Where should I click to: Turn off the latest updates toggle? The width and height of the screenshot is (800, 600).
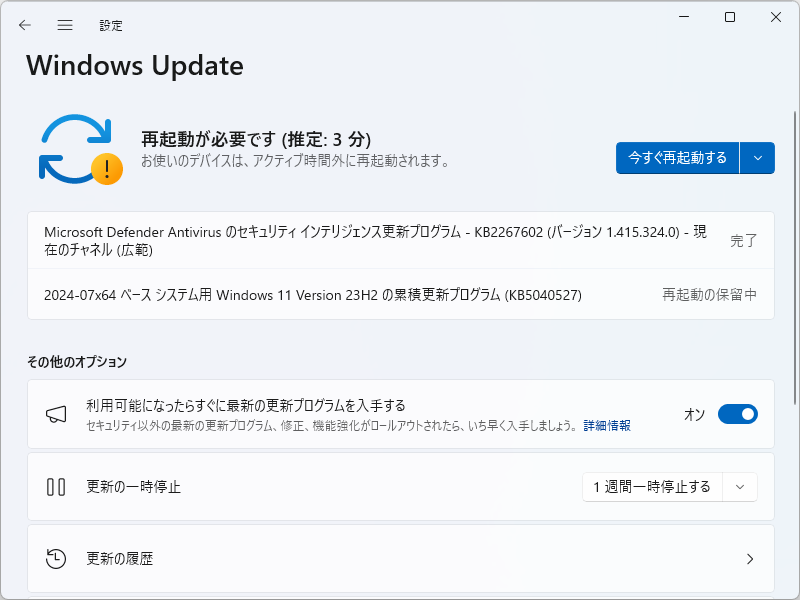(738, 413)
